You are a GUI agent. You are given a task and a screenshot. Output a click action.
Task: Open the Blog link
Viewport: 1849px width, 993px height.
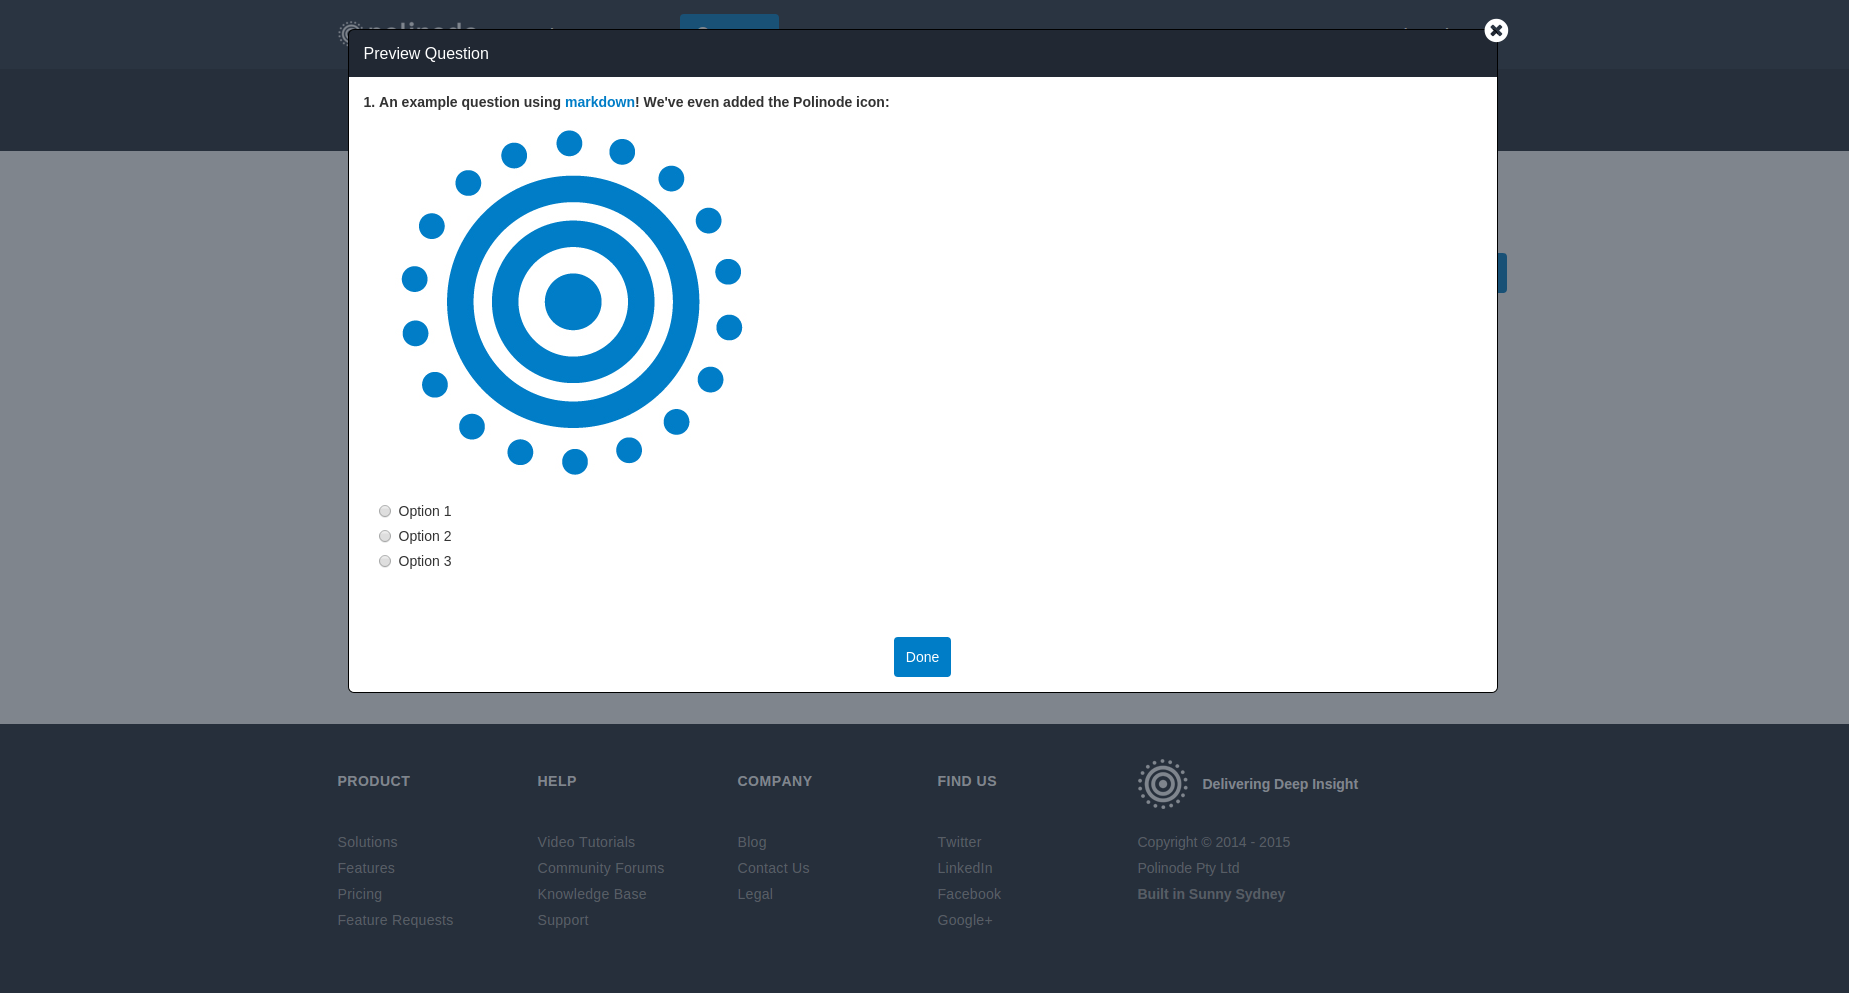click(752, 842)
